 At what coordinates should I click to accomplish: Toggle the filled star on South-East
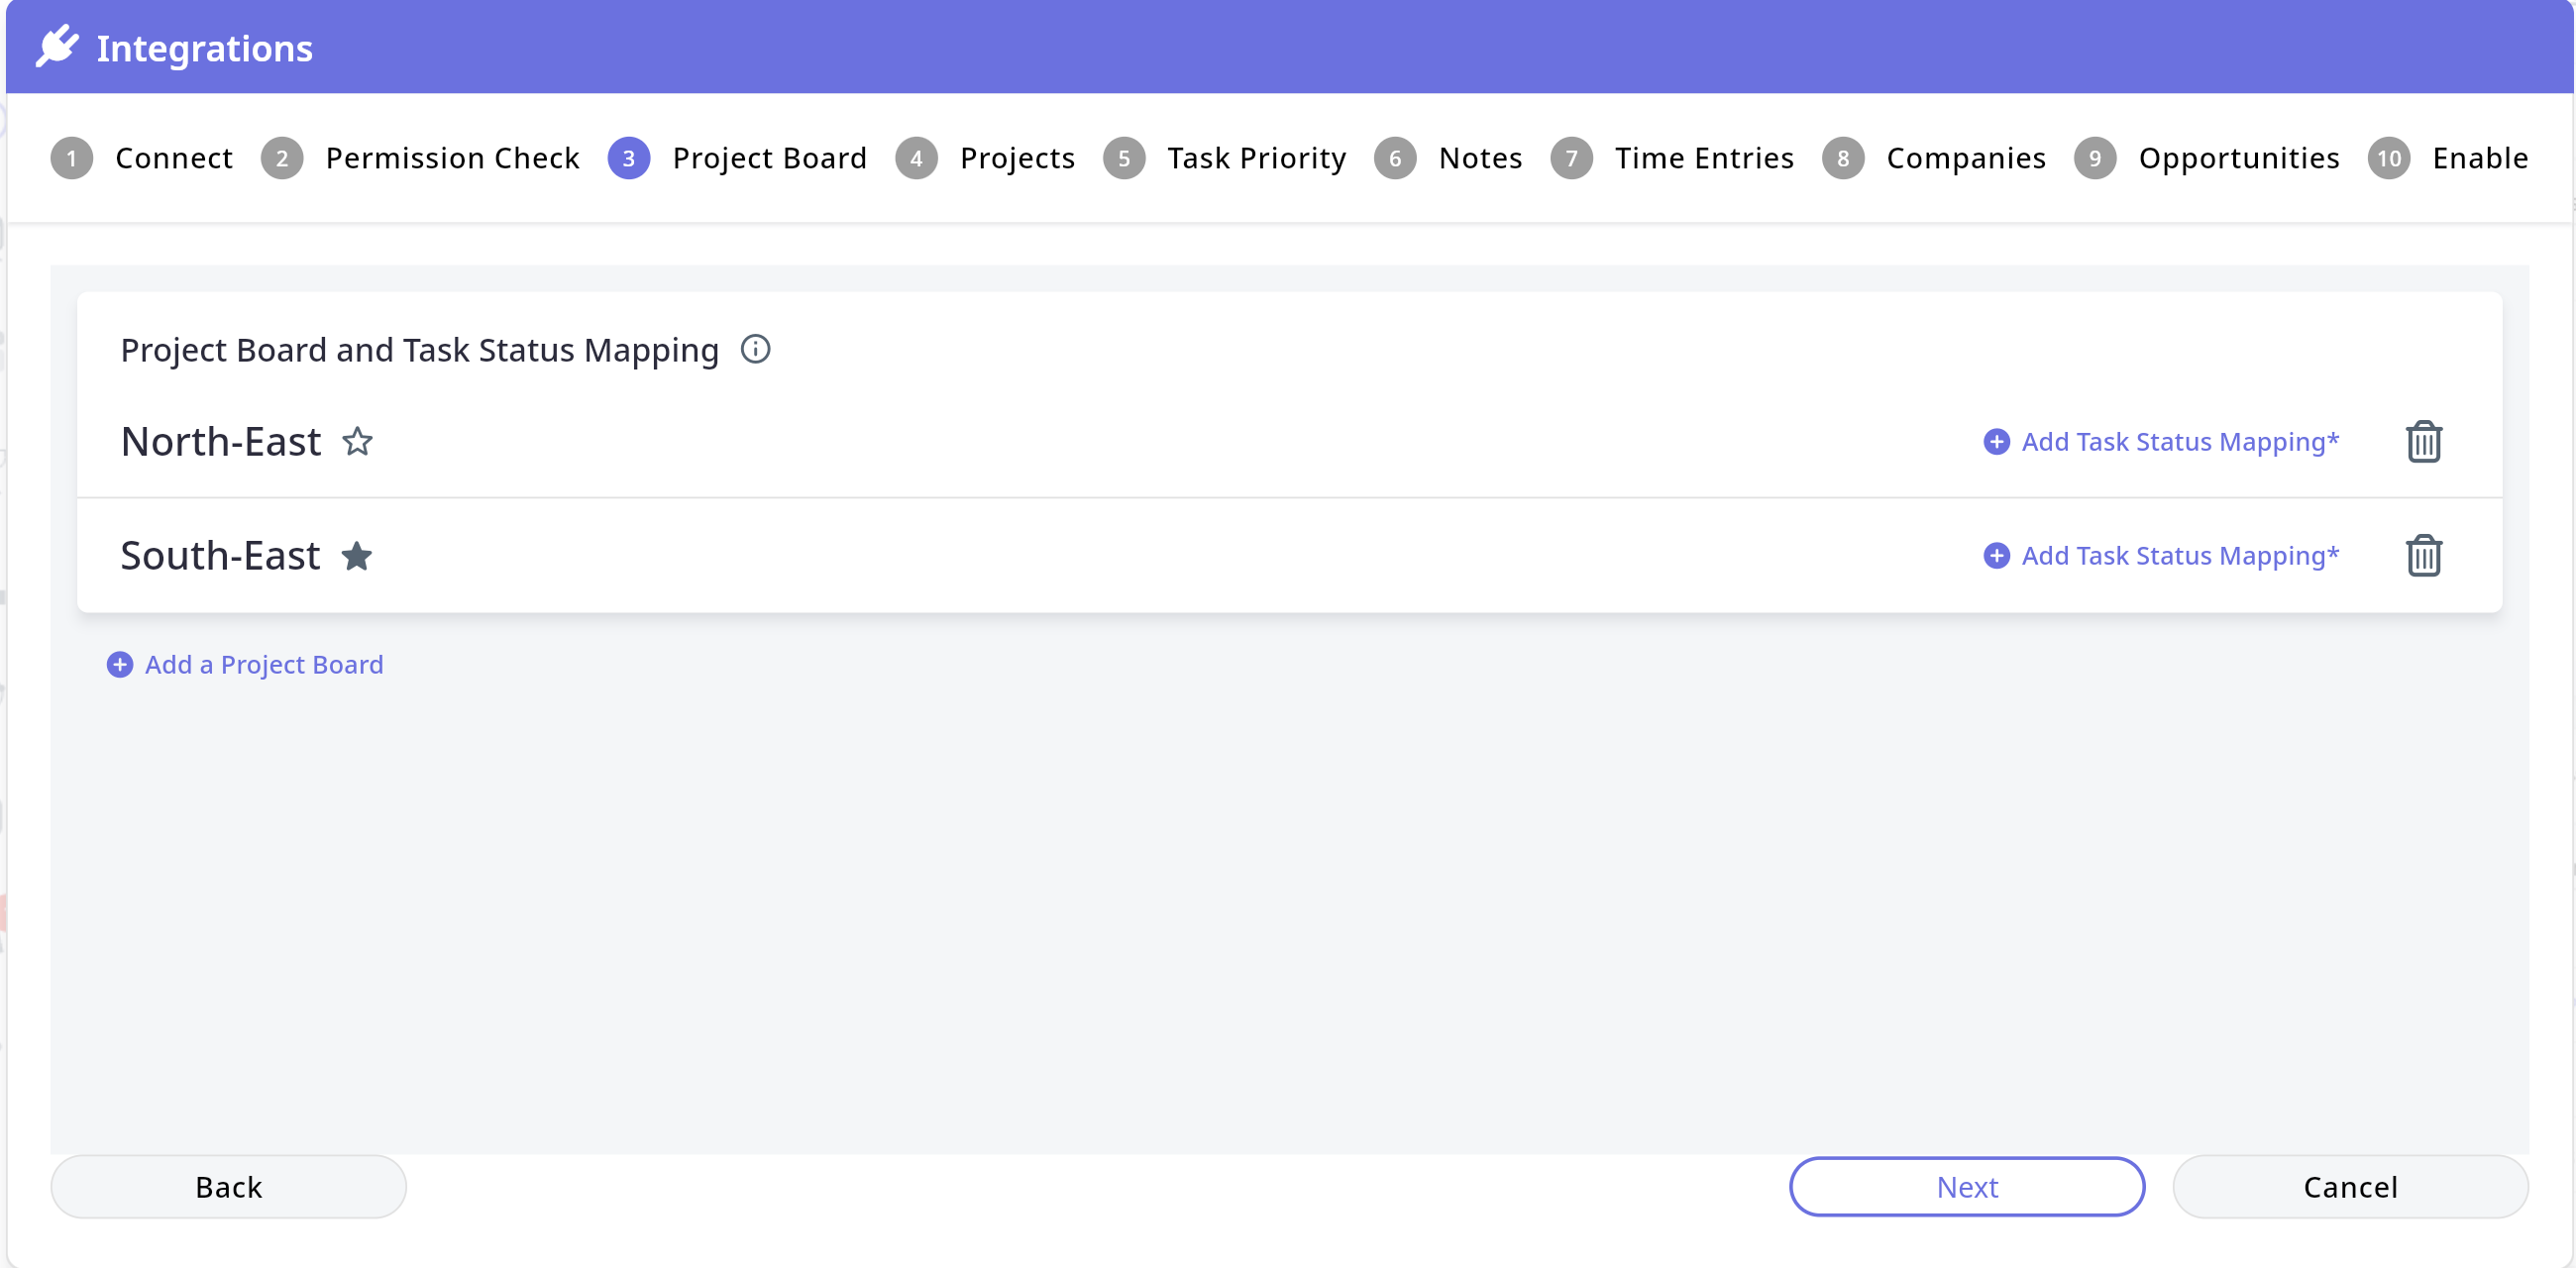[x=357, y=556]
